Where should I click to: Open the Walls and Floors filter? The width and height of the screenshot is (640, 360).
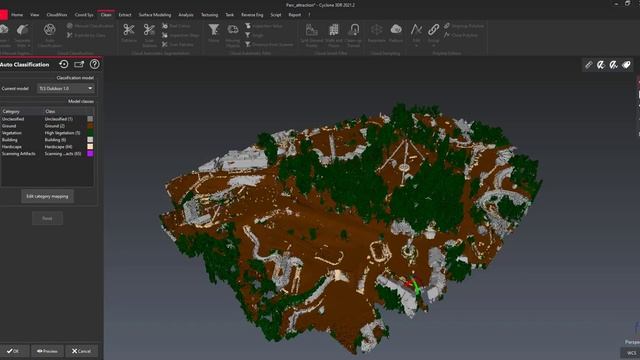click(x=333, y=35)
